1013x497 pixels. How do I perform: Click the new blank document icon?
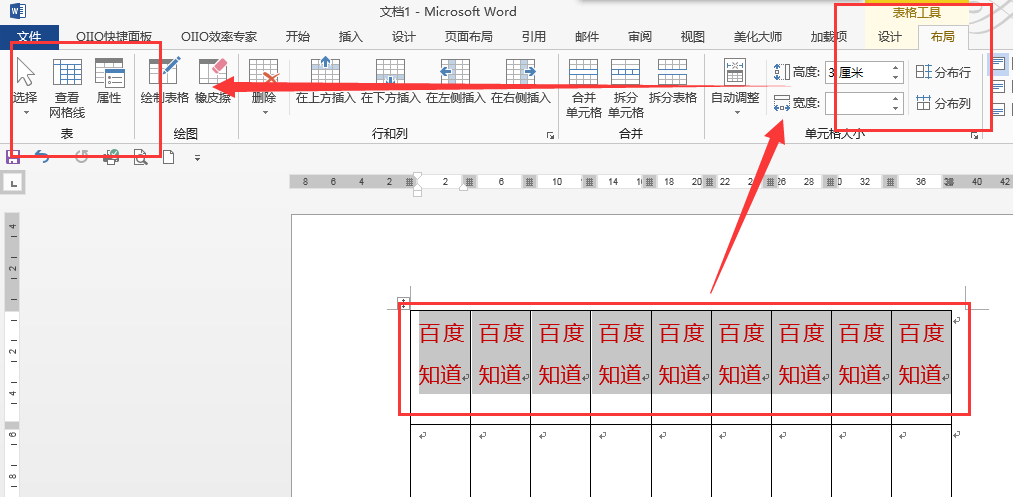click(x=169, y=156)
